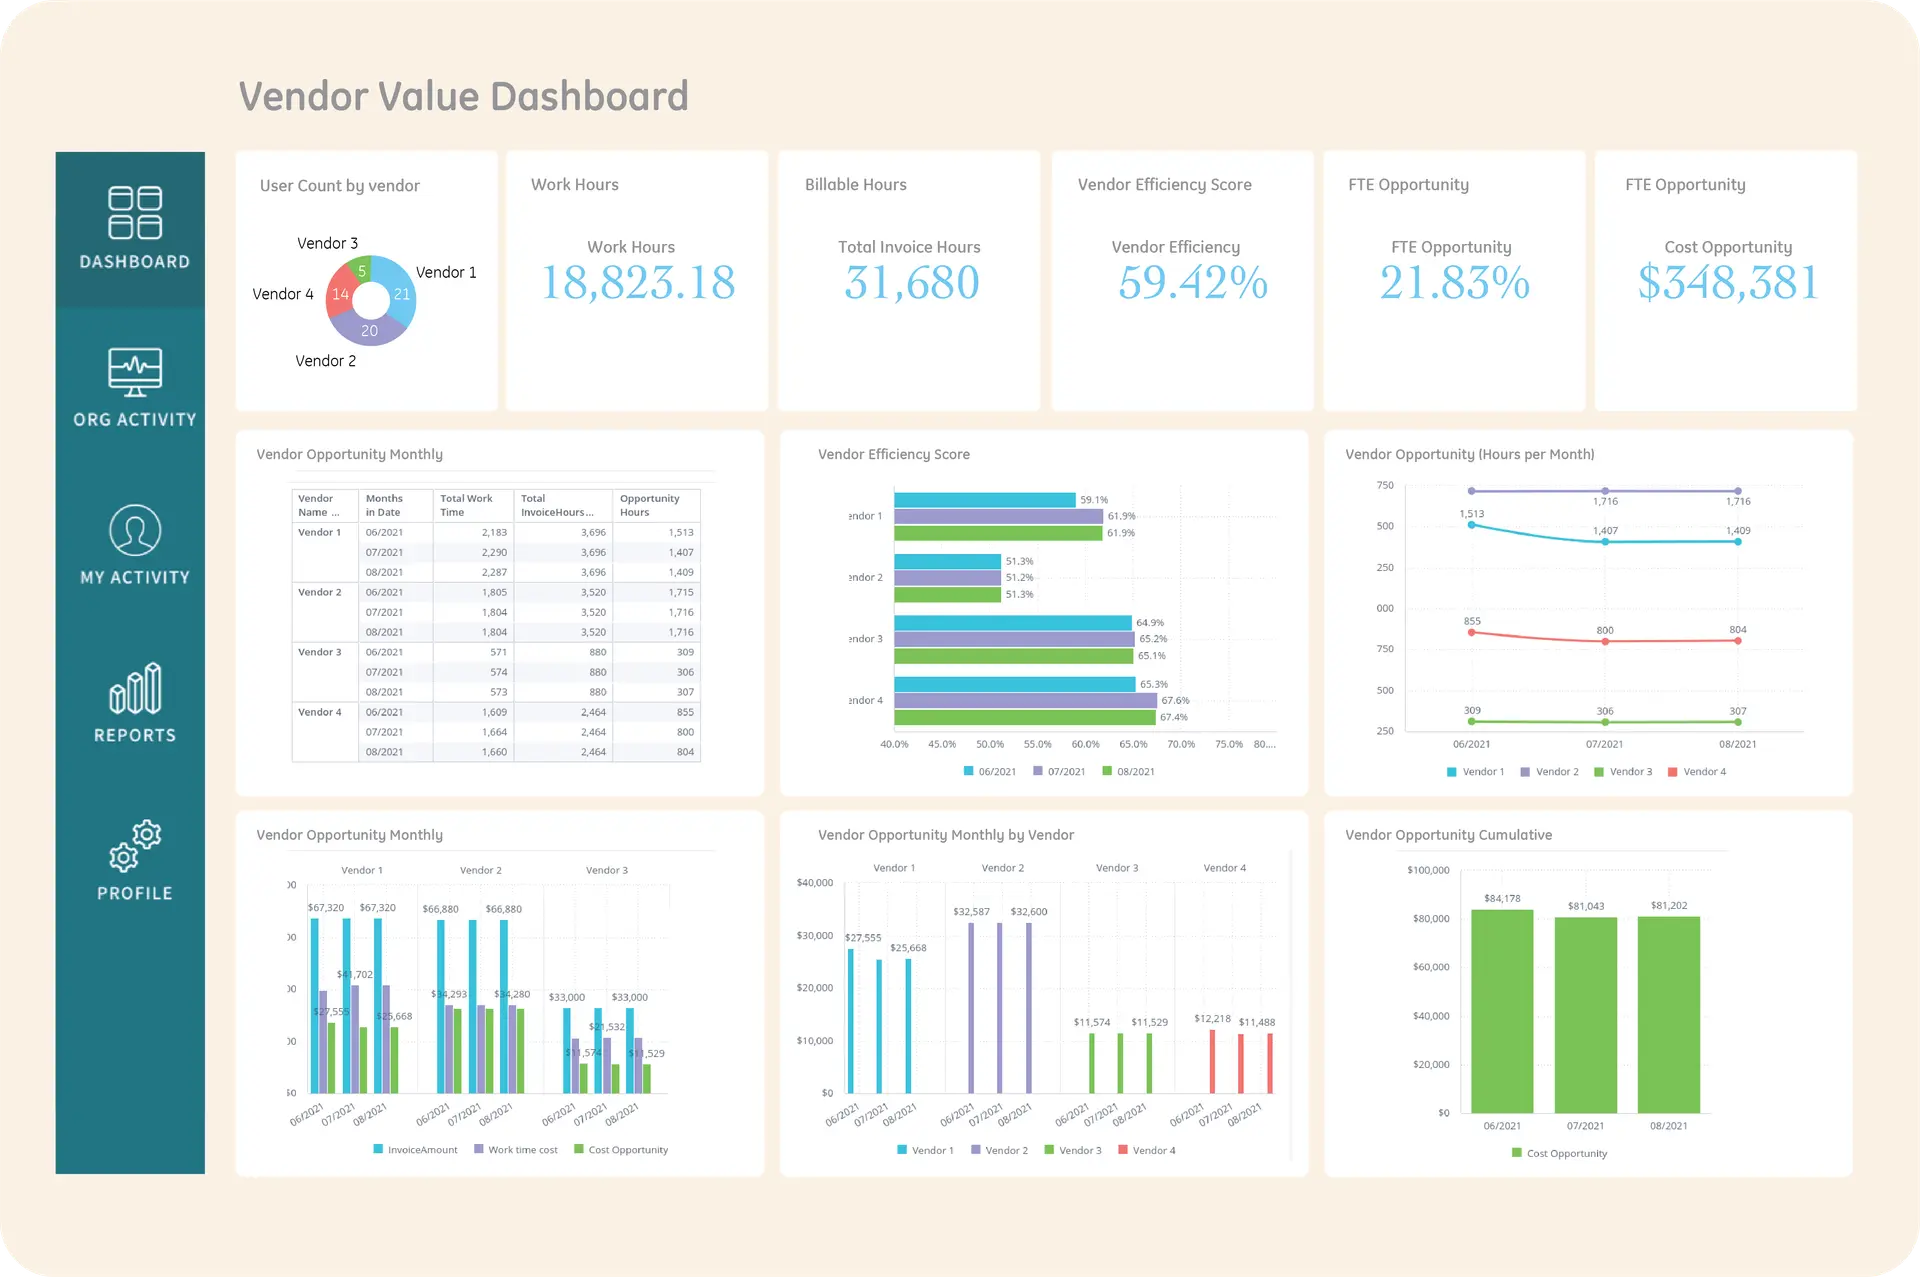Select the Vendor 3 slice in the donut chart
Screen dimensions: 1920x1277
pos(362,271)
